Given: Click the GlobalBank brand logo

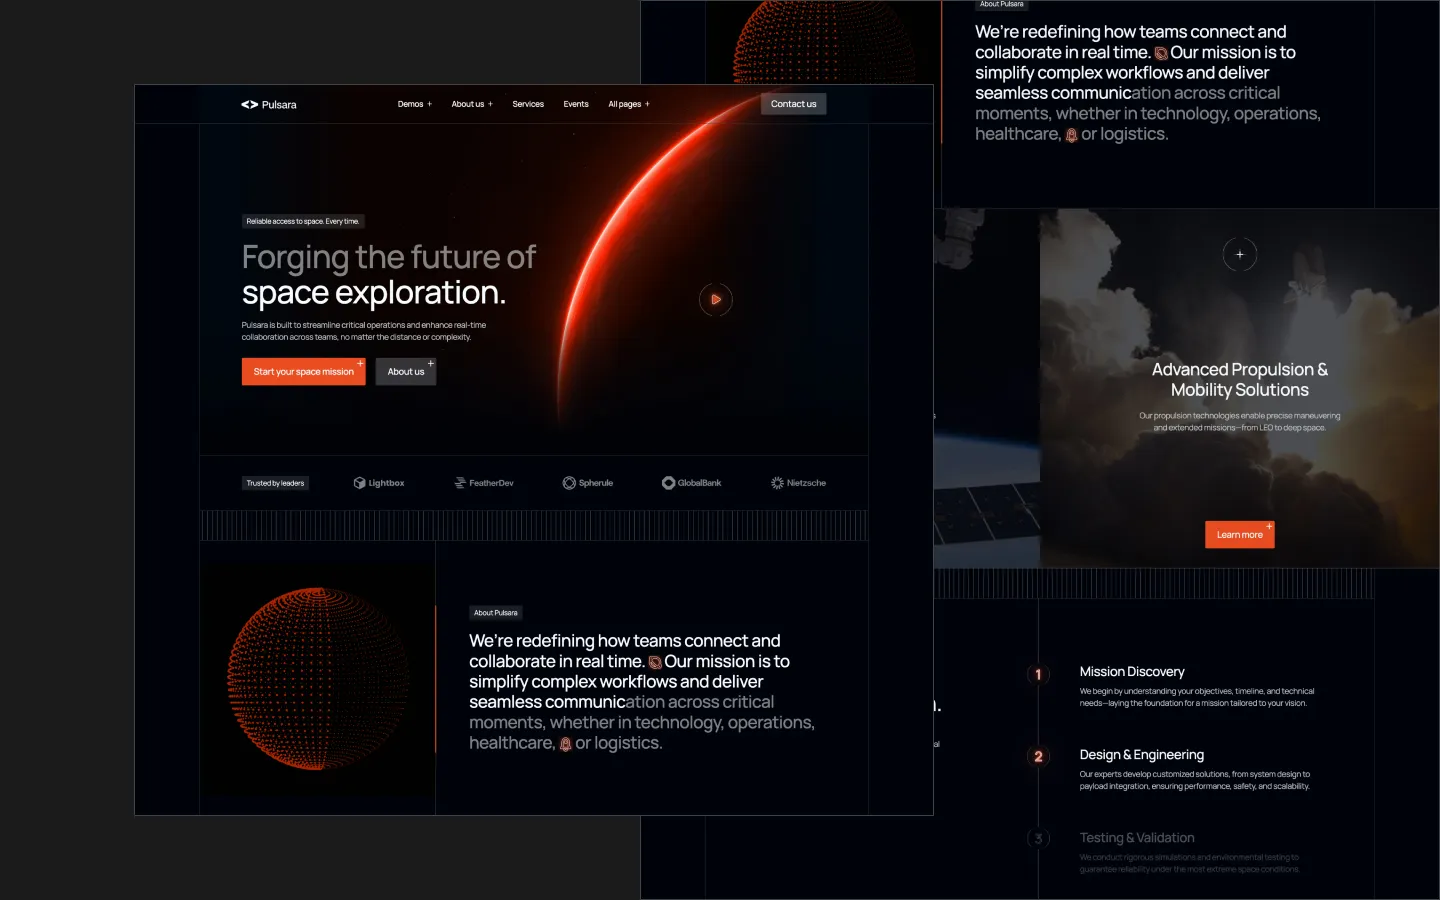Looking at the screenshot, I should click(691, 483).
